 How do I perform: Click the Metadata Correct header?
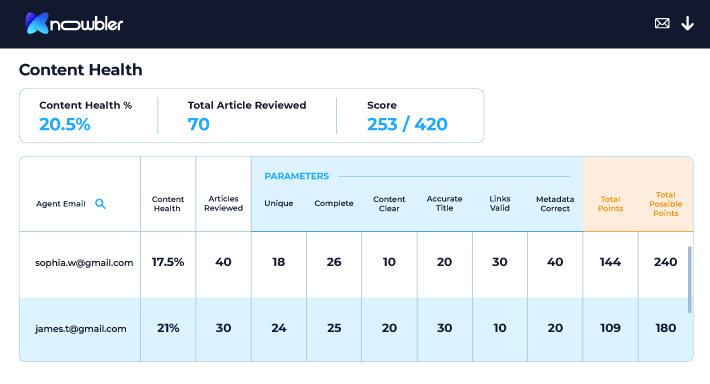555,204
